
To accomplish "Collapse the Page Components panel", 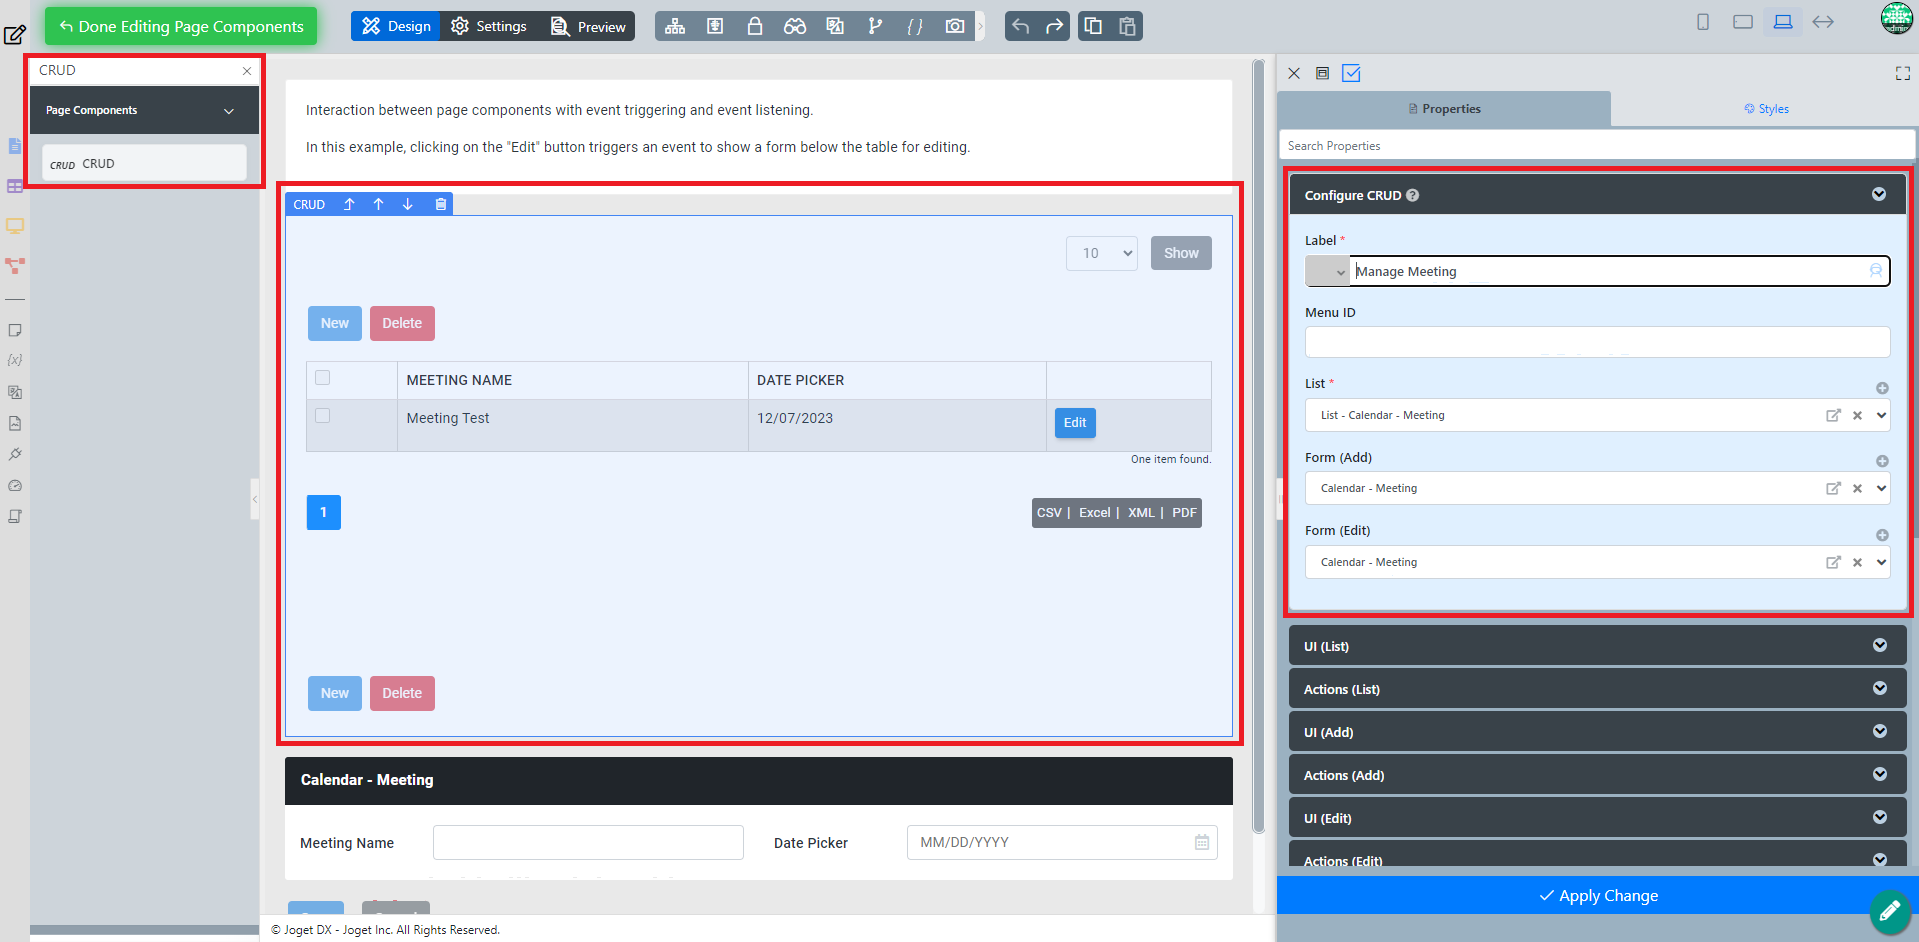I will pos(229,111).
